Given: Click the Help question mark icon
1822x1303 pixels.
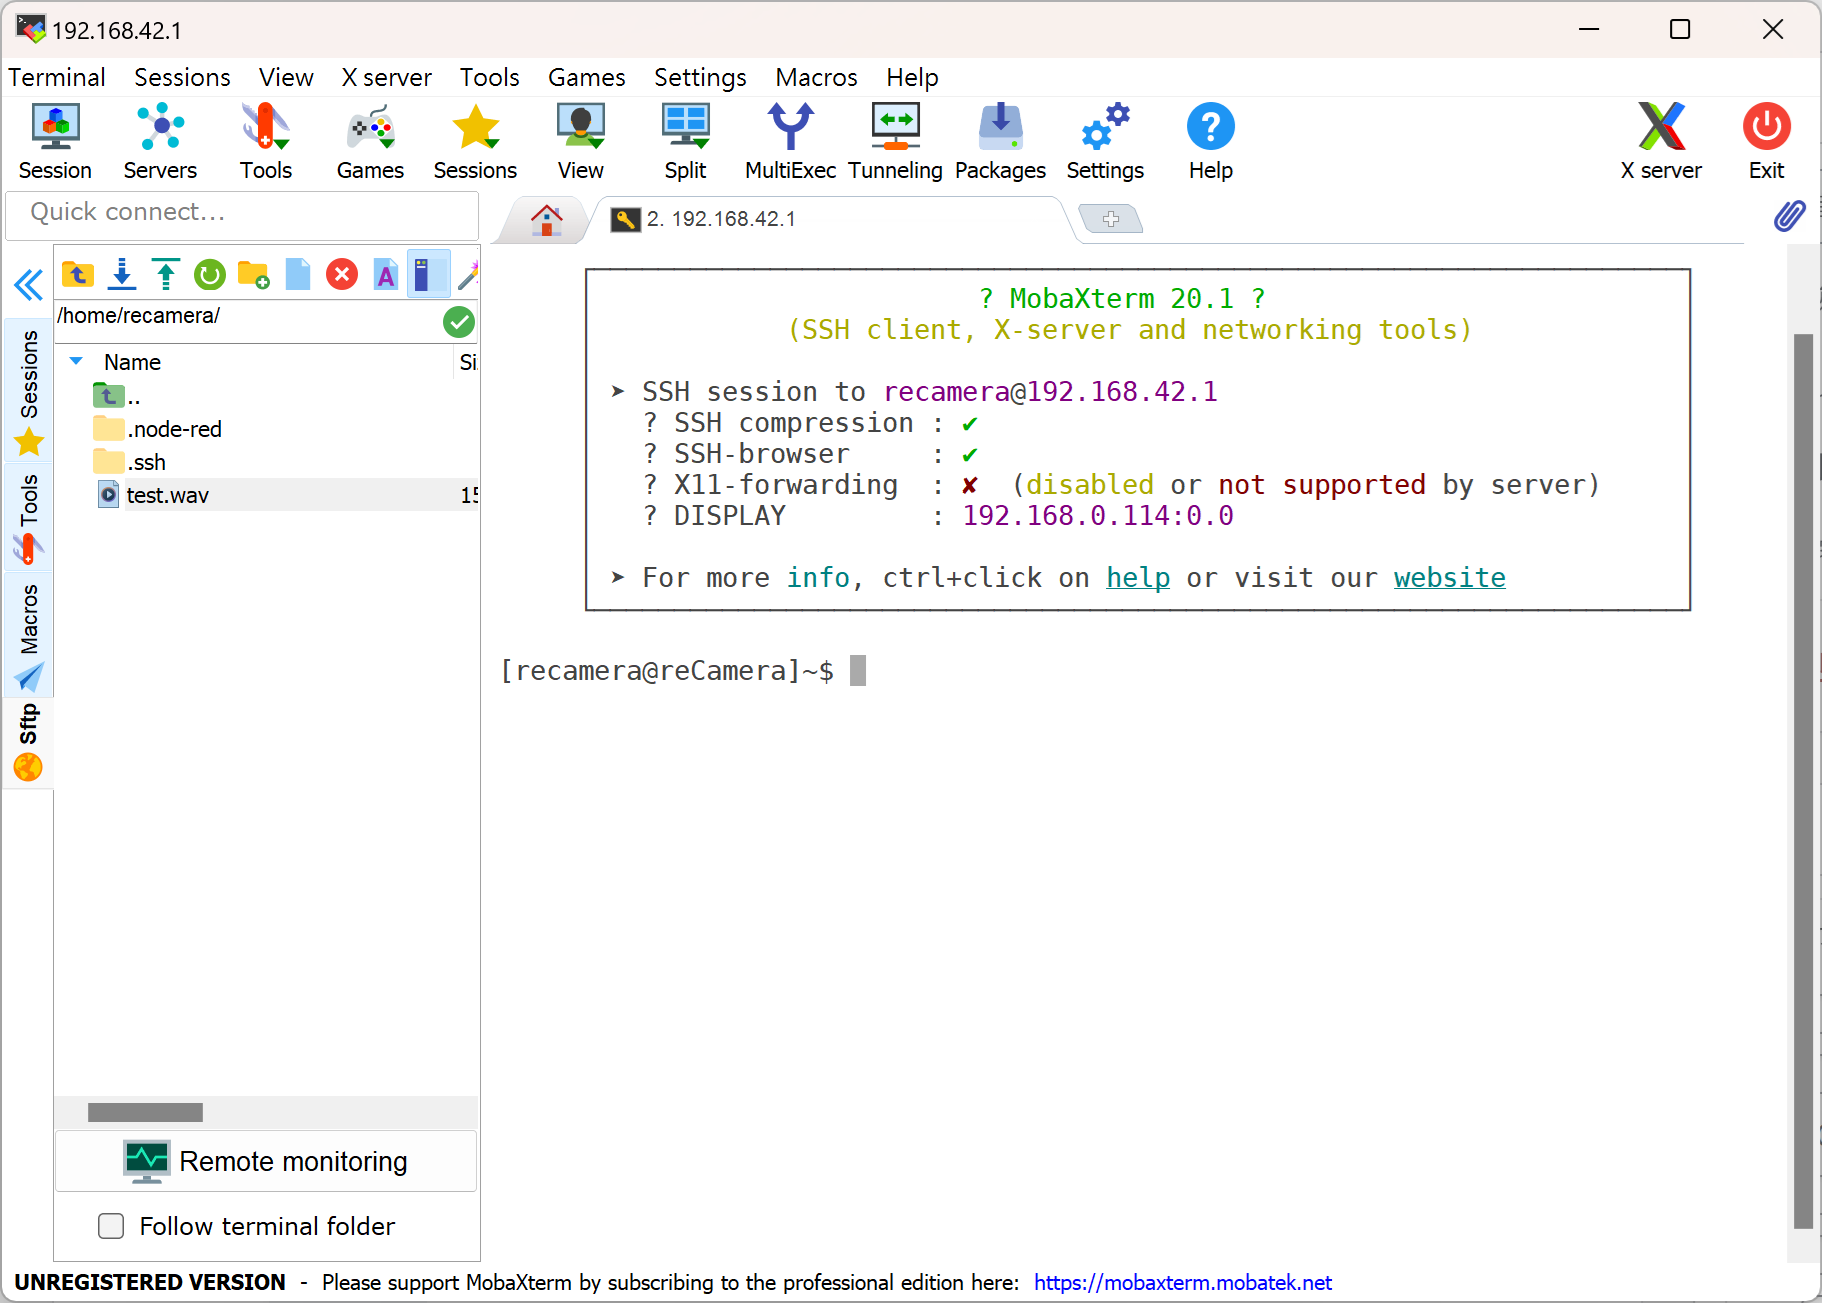Looking at the screenshot, I should 1210,141.
